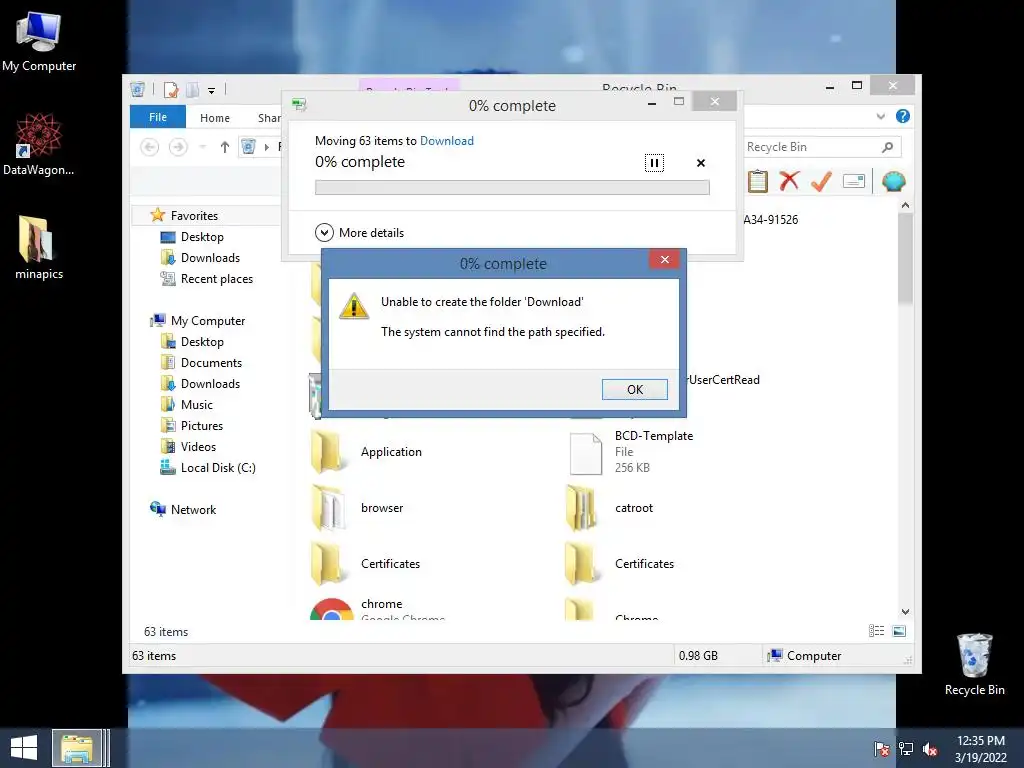Select Desktop under Favorites
This screenshot has height=768, width=1024.
point(202,236)
